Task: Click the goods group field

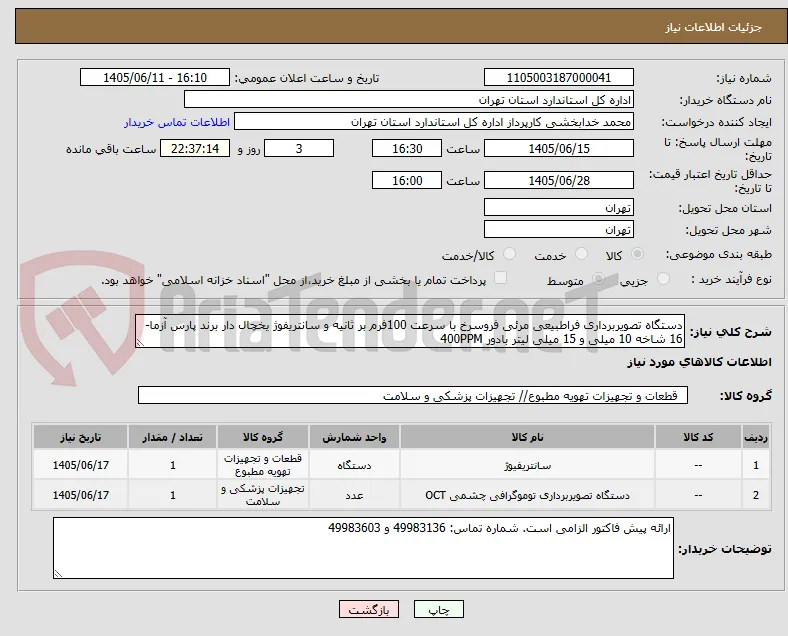Action: coord(413,395)
